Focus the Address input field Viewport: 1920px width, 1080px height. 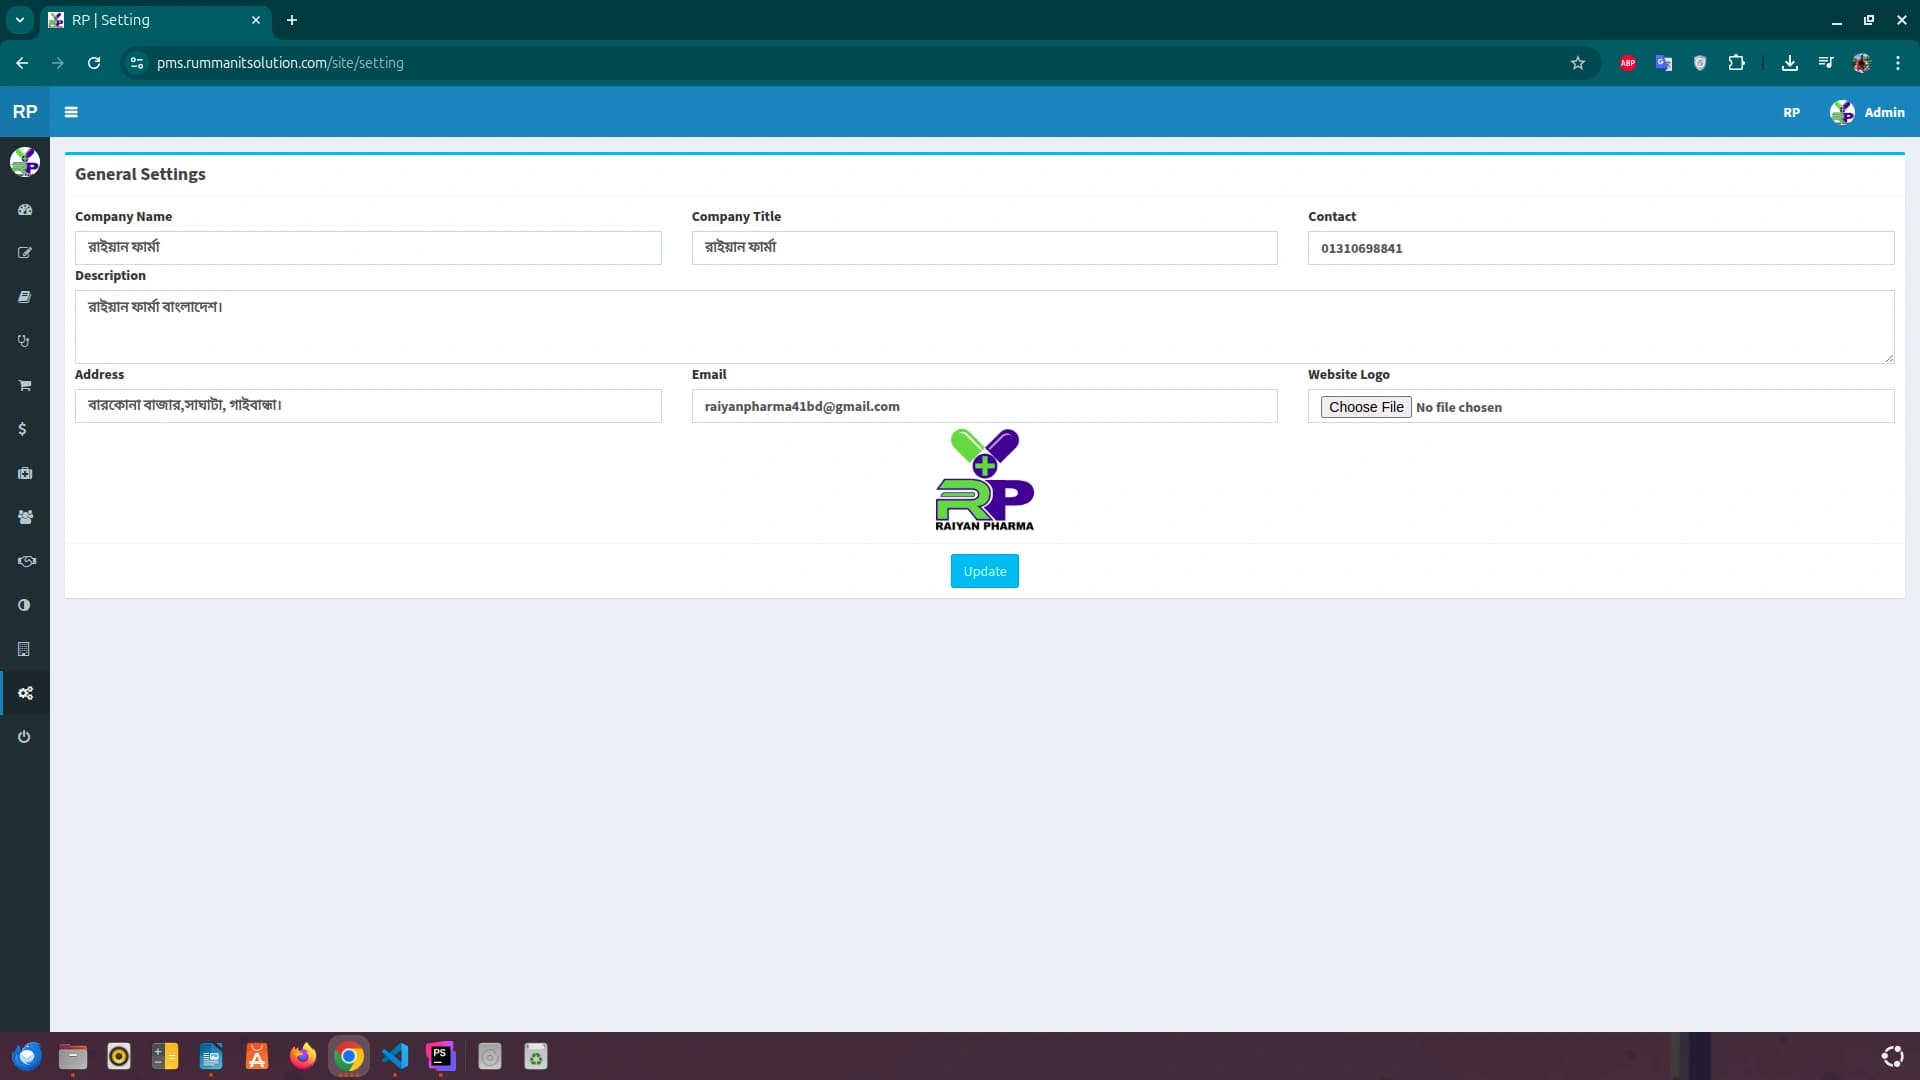click(x=368, y=406)
